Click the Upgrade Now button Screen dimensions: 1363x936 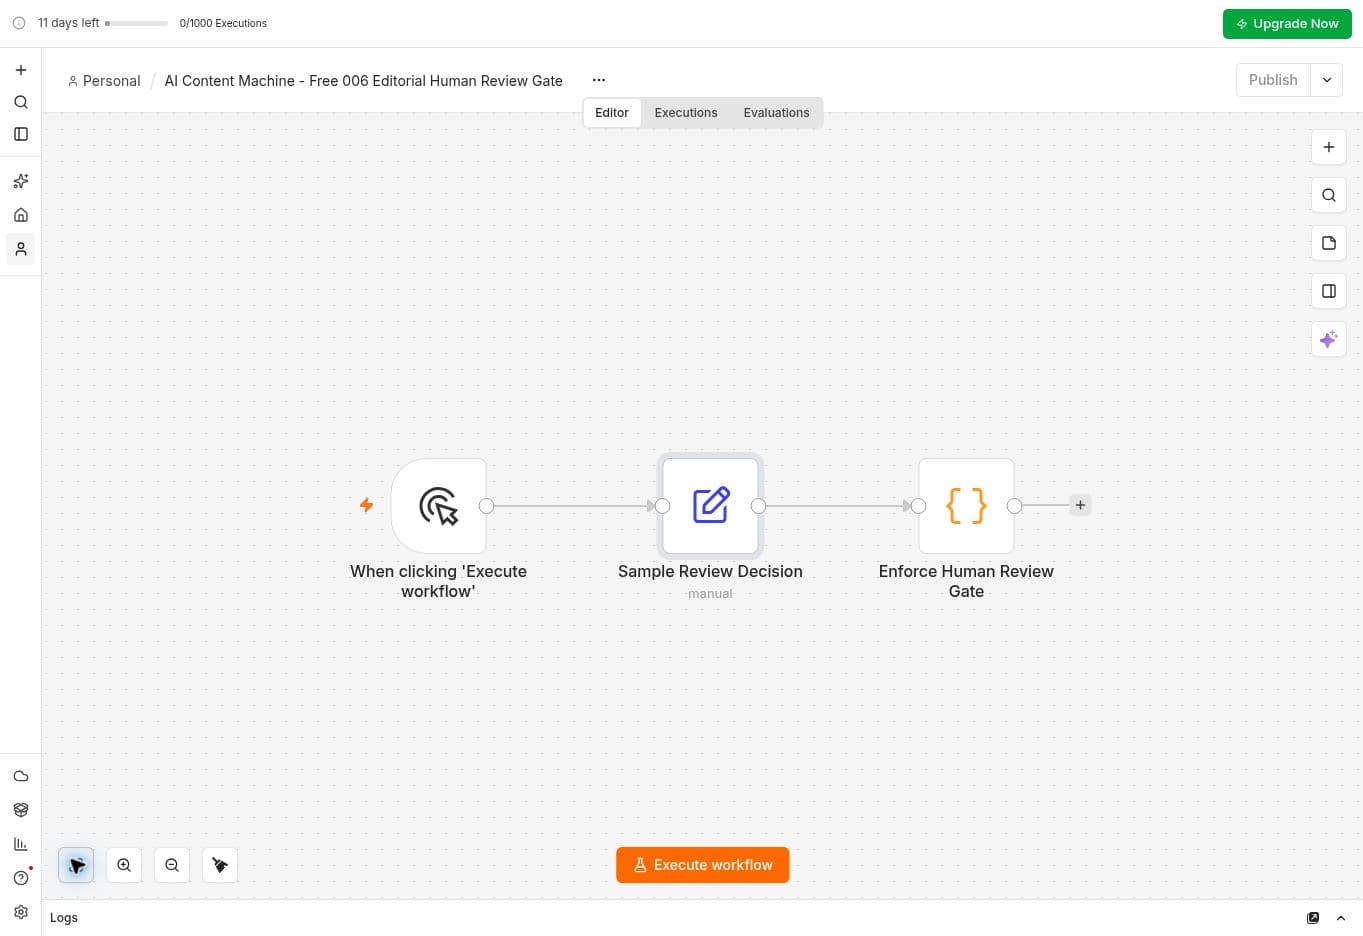click(x=1287, y=23)
